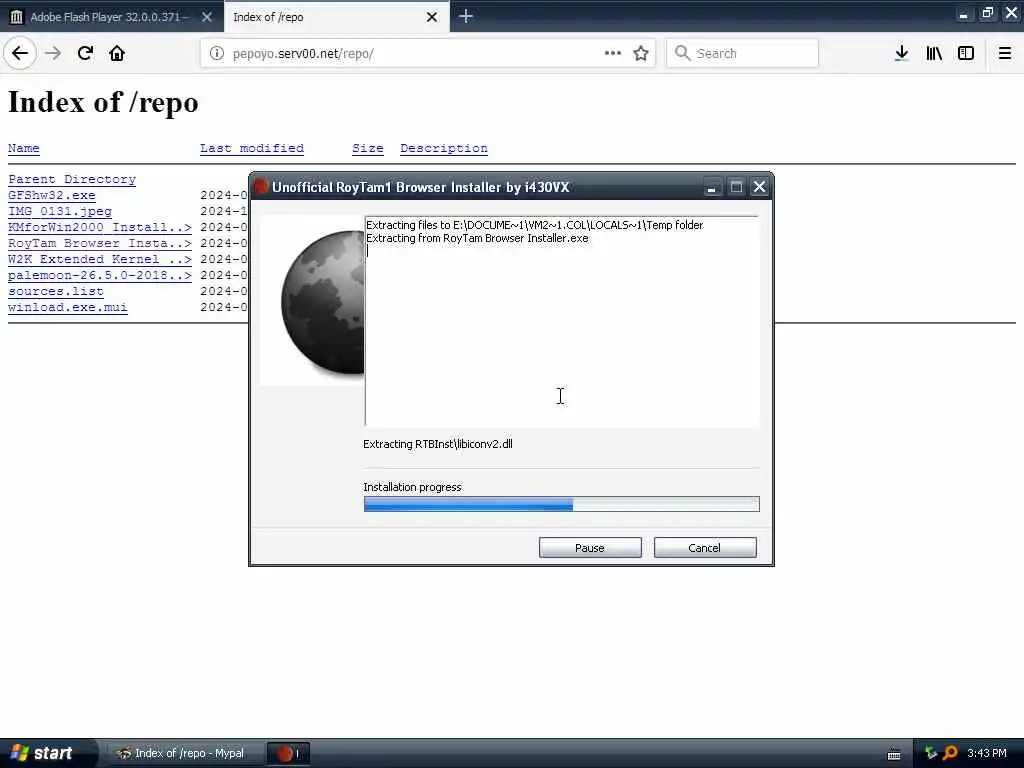Show site information for pepoyo.serv00.net
Screen dimensions: 1024x768
click(x=216, y=54)
